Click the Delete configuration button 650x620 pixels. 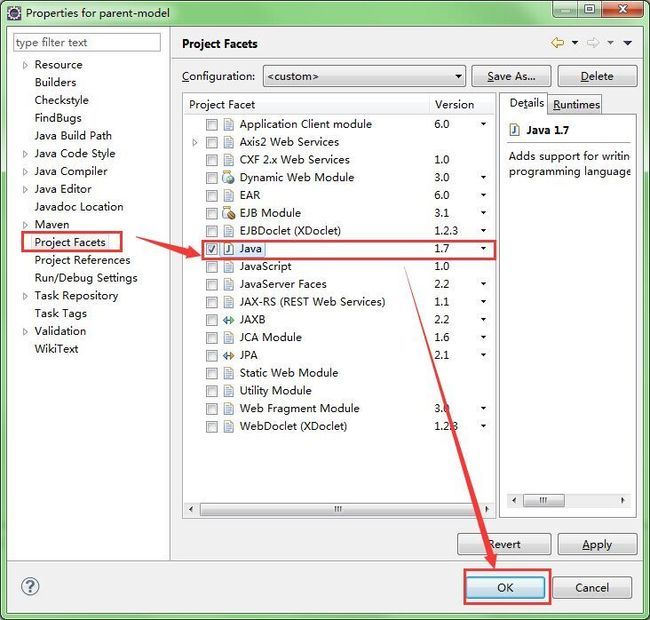click(x=597, y=76)
